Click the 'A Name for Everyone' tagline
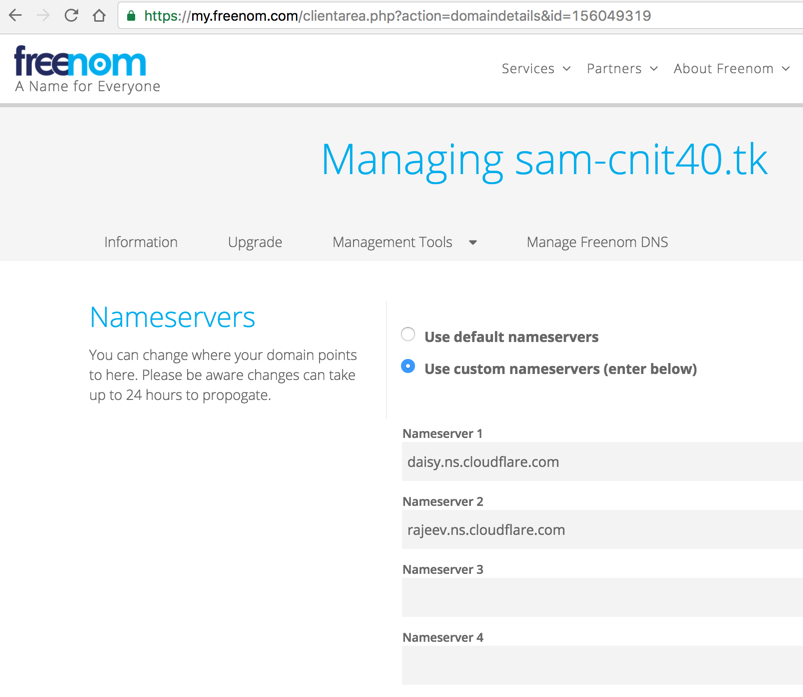Screen dimensions: 803x697 [x=88, y=86]
